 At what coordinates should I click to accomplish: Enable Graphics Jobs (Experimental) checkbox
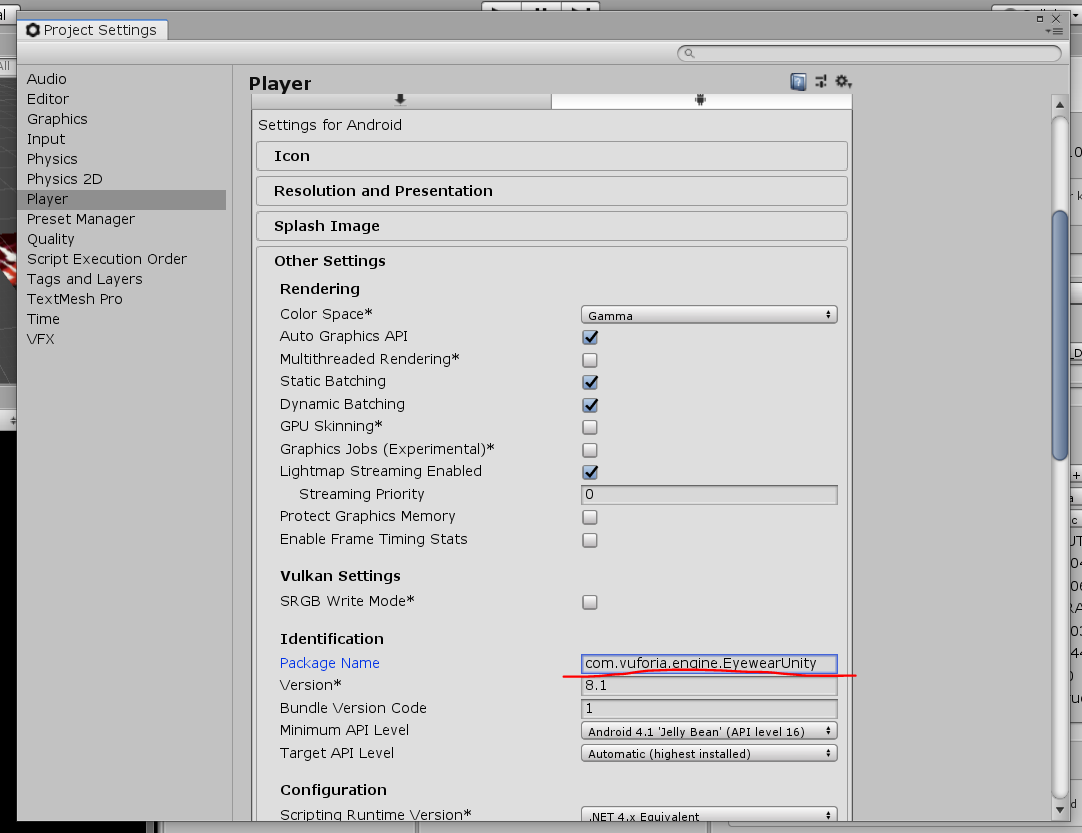(590, 450)
